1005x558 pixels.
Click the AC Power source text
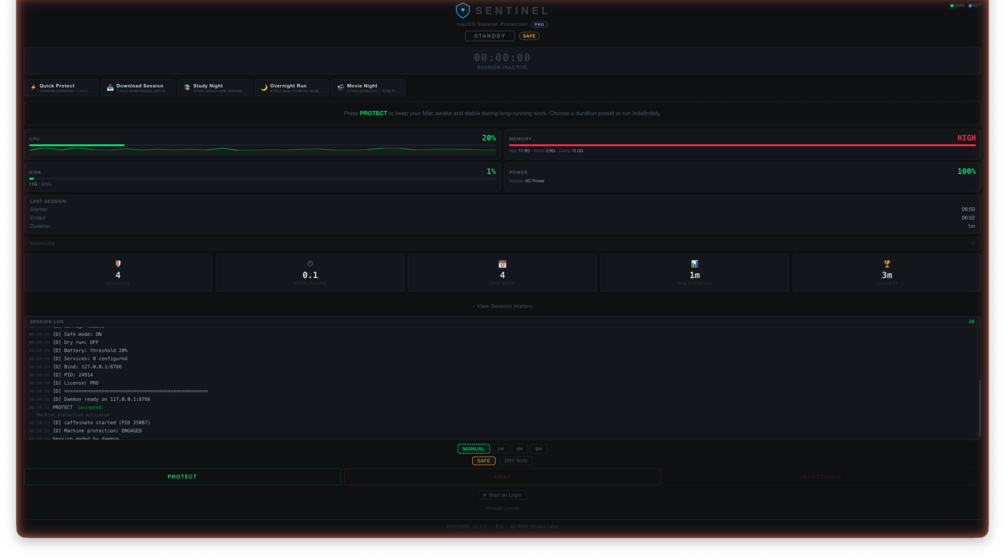pyautogui.click(x=535, y=181)
